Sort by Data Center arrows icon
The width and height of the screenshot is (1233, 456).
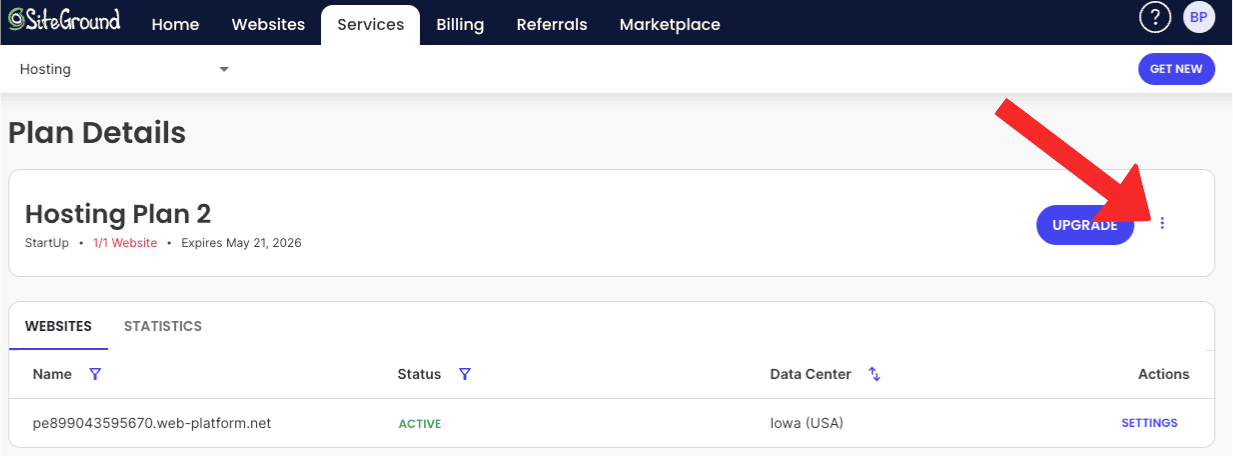[874, 374]
